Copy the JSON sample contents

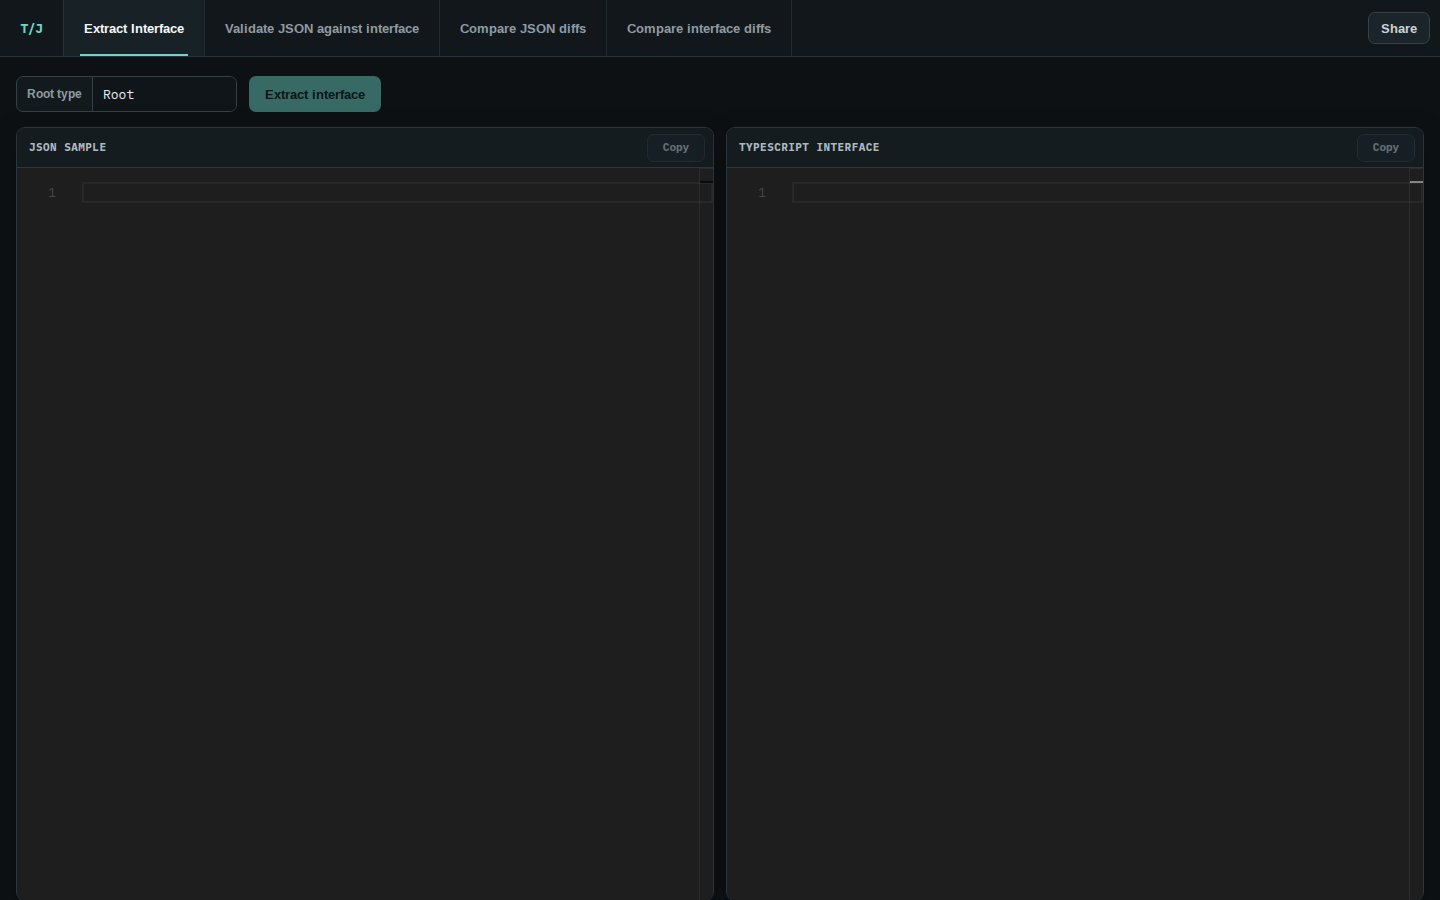point(675,147)
